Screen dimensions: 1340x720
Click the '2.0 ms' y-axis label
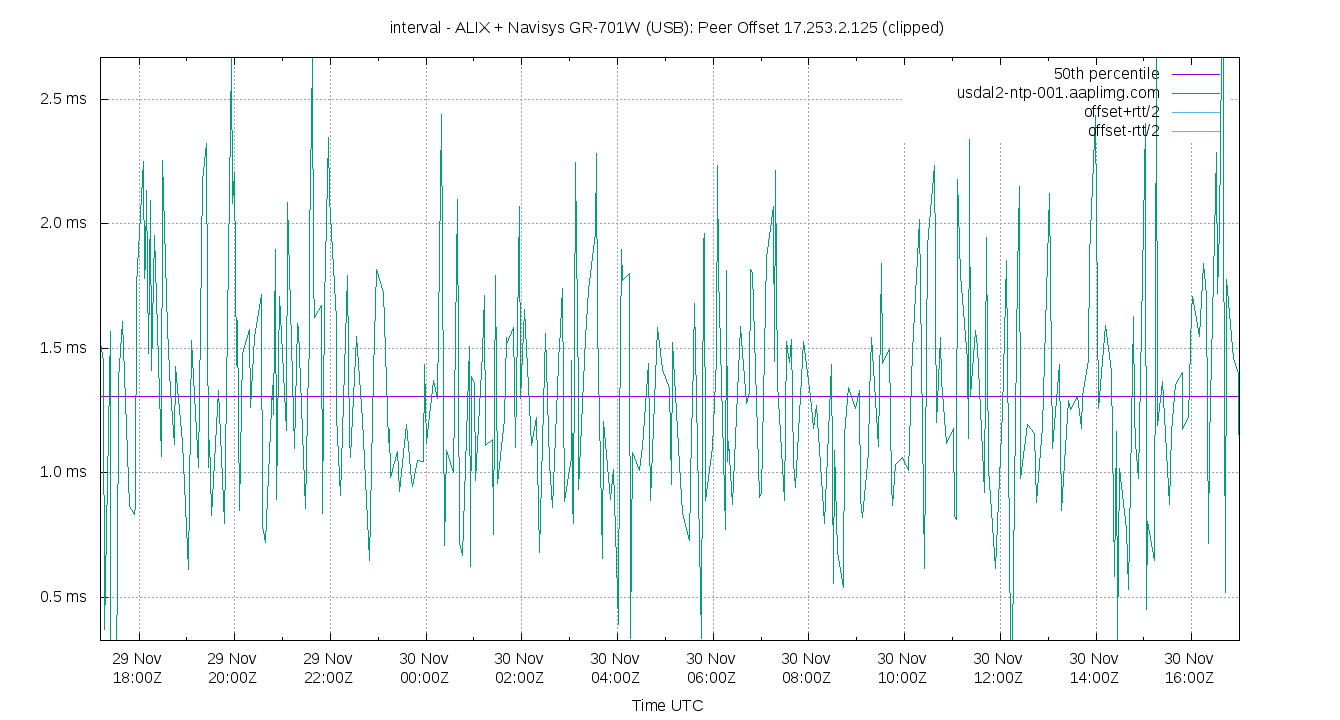[64, 223]
